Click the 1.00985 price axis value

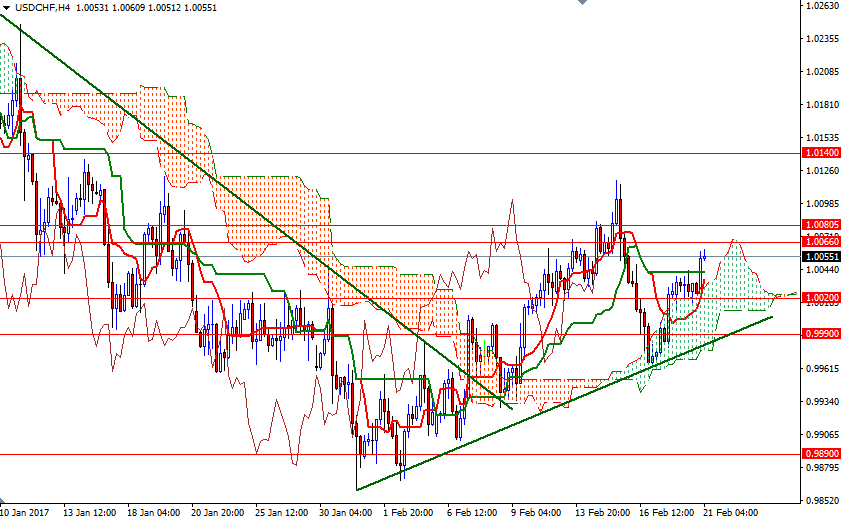pos(822,204)
